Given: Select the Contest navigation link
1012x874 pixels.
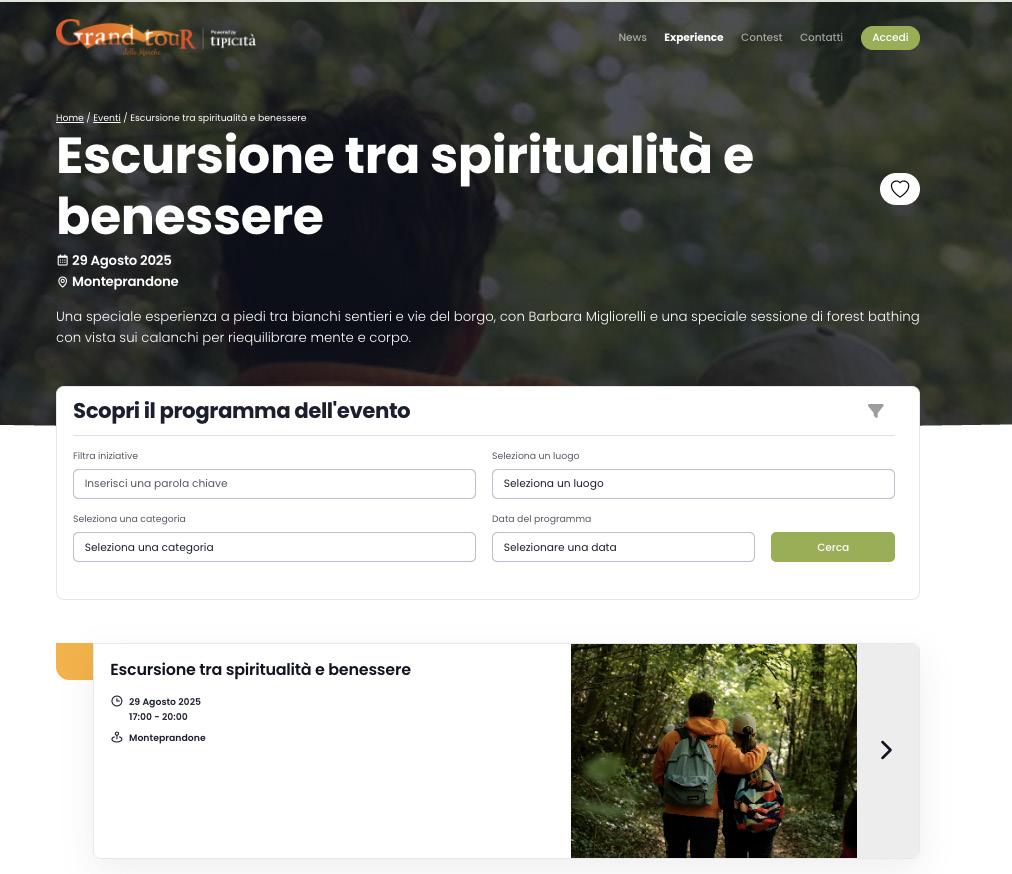Looking at the screenshot, I should point(762,37).
